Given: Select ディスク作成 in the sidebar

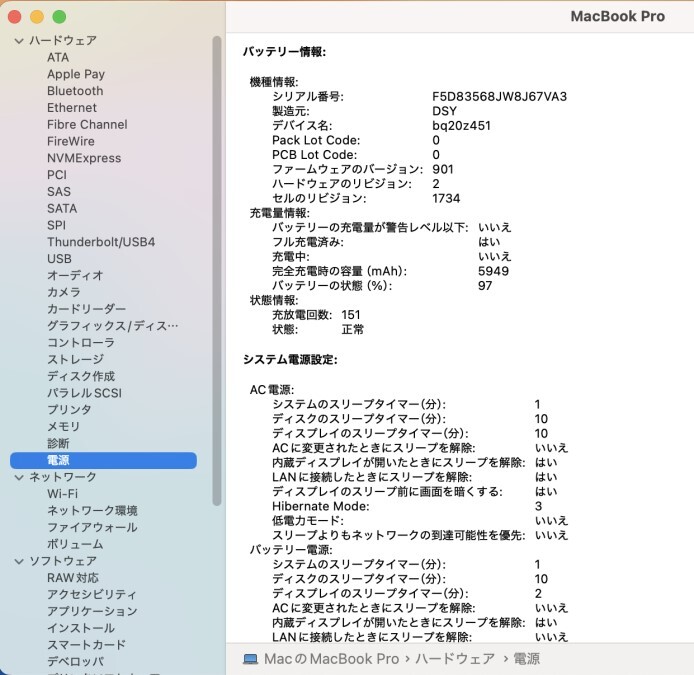Looking at the screenshot, I should point(81,377).
